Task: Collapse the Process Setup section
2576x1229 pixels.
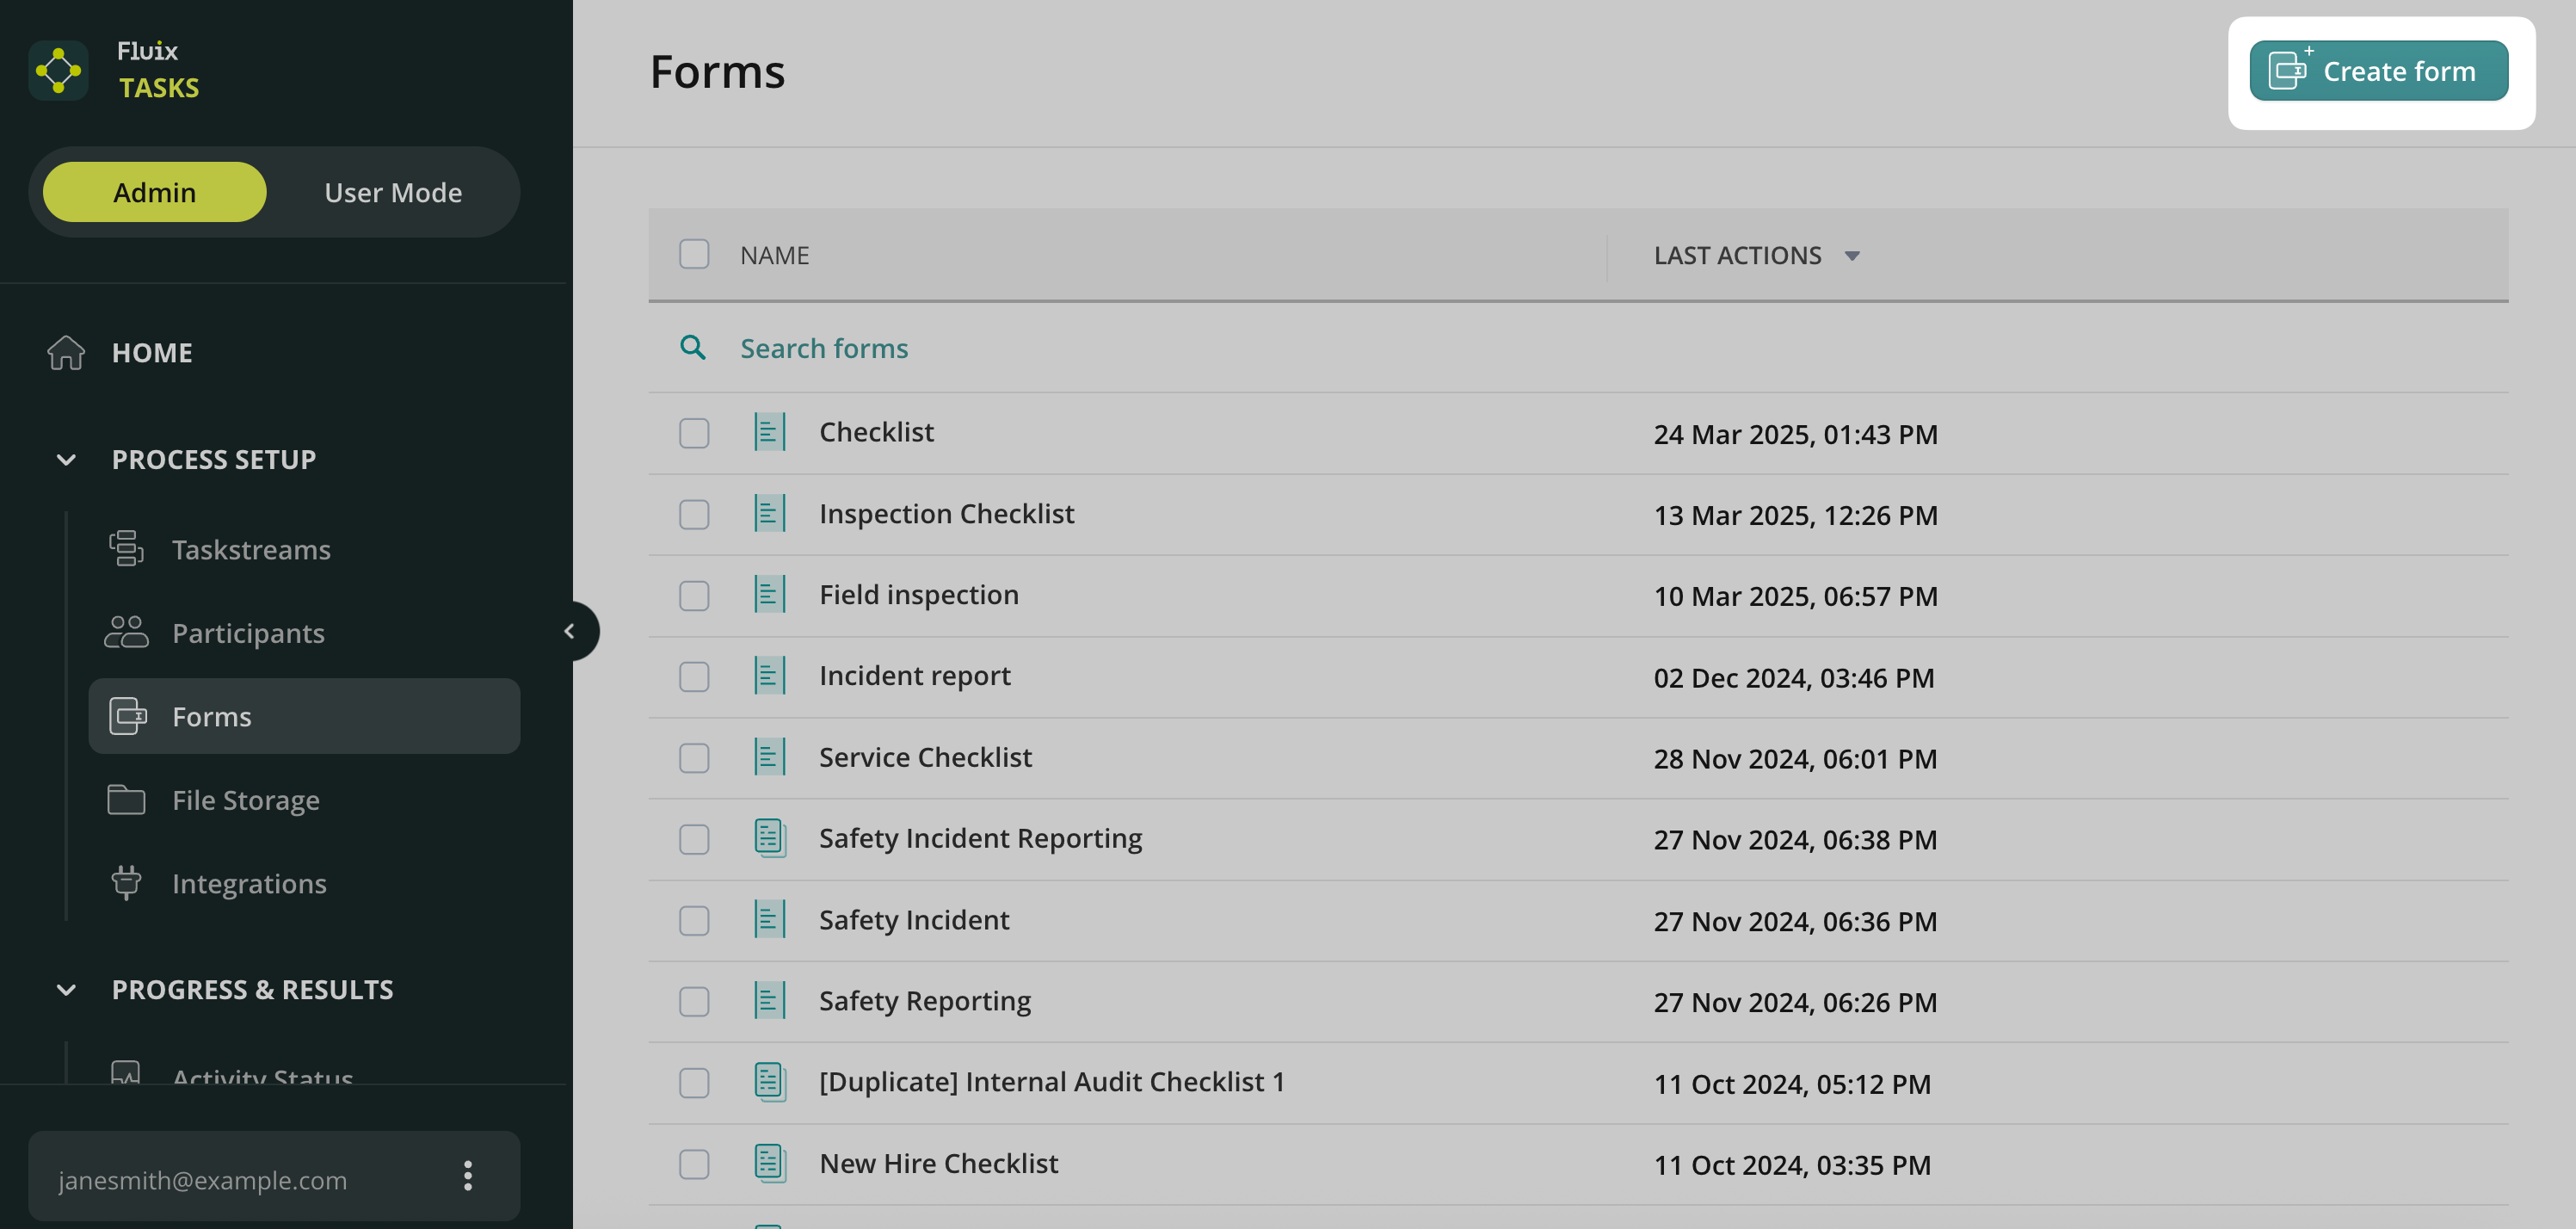Action: tap(66, 460)
